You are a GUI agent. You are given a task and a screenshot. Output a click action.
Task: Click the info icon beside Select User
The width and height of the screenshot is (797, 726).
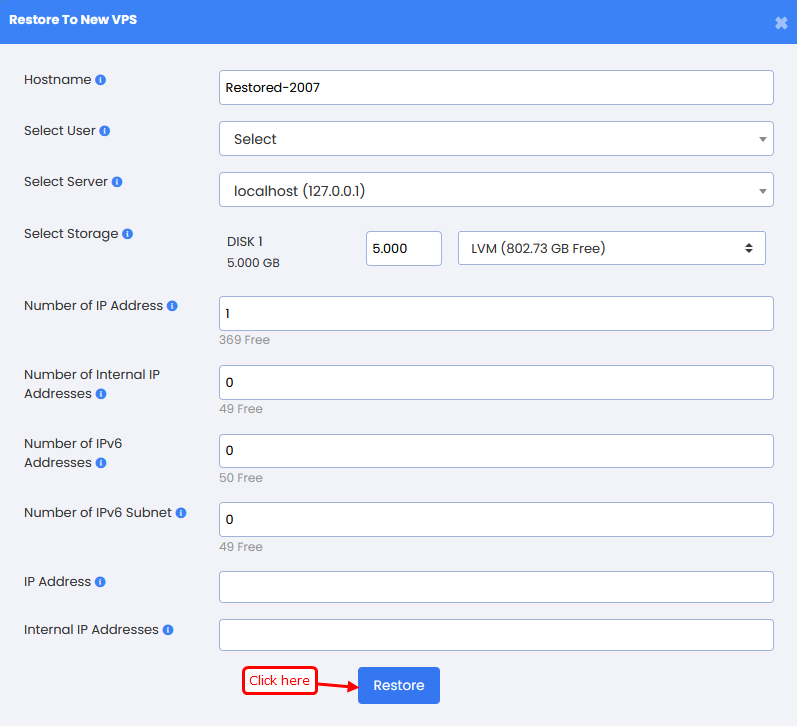point(105,131)
